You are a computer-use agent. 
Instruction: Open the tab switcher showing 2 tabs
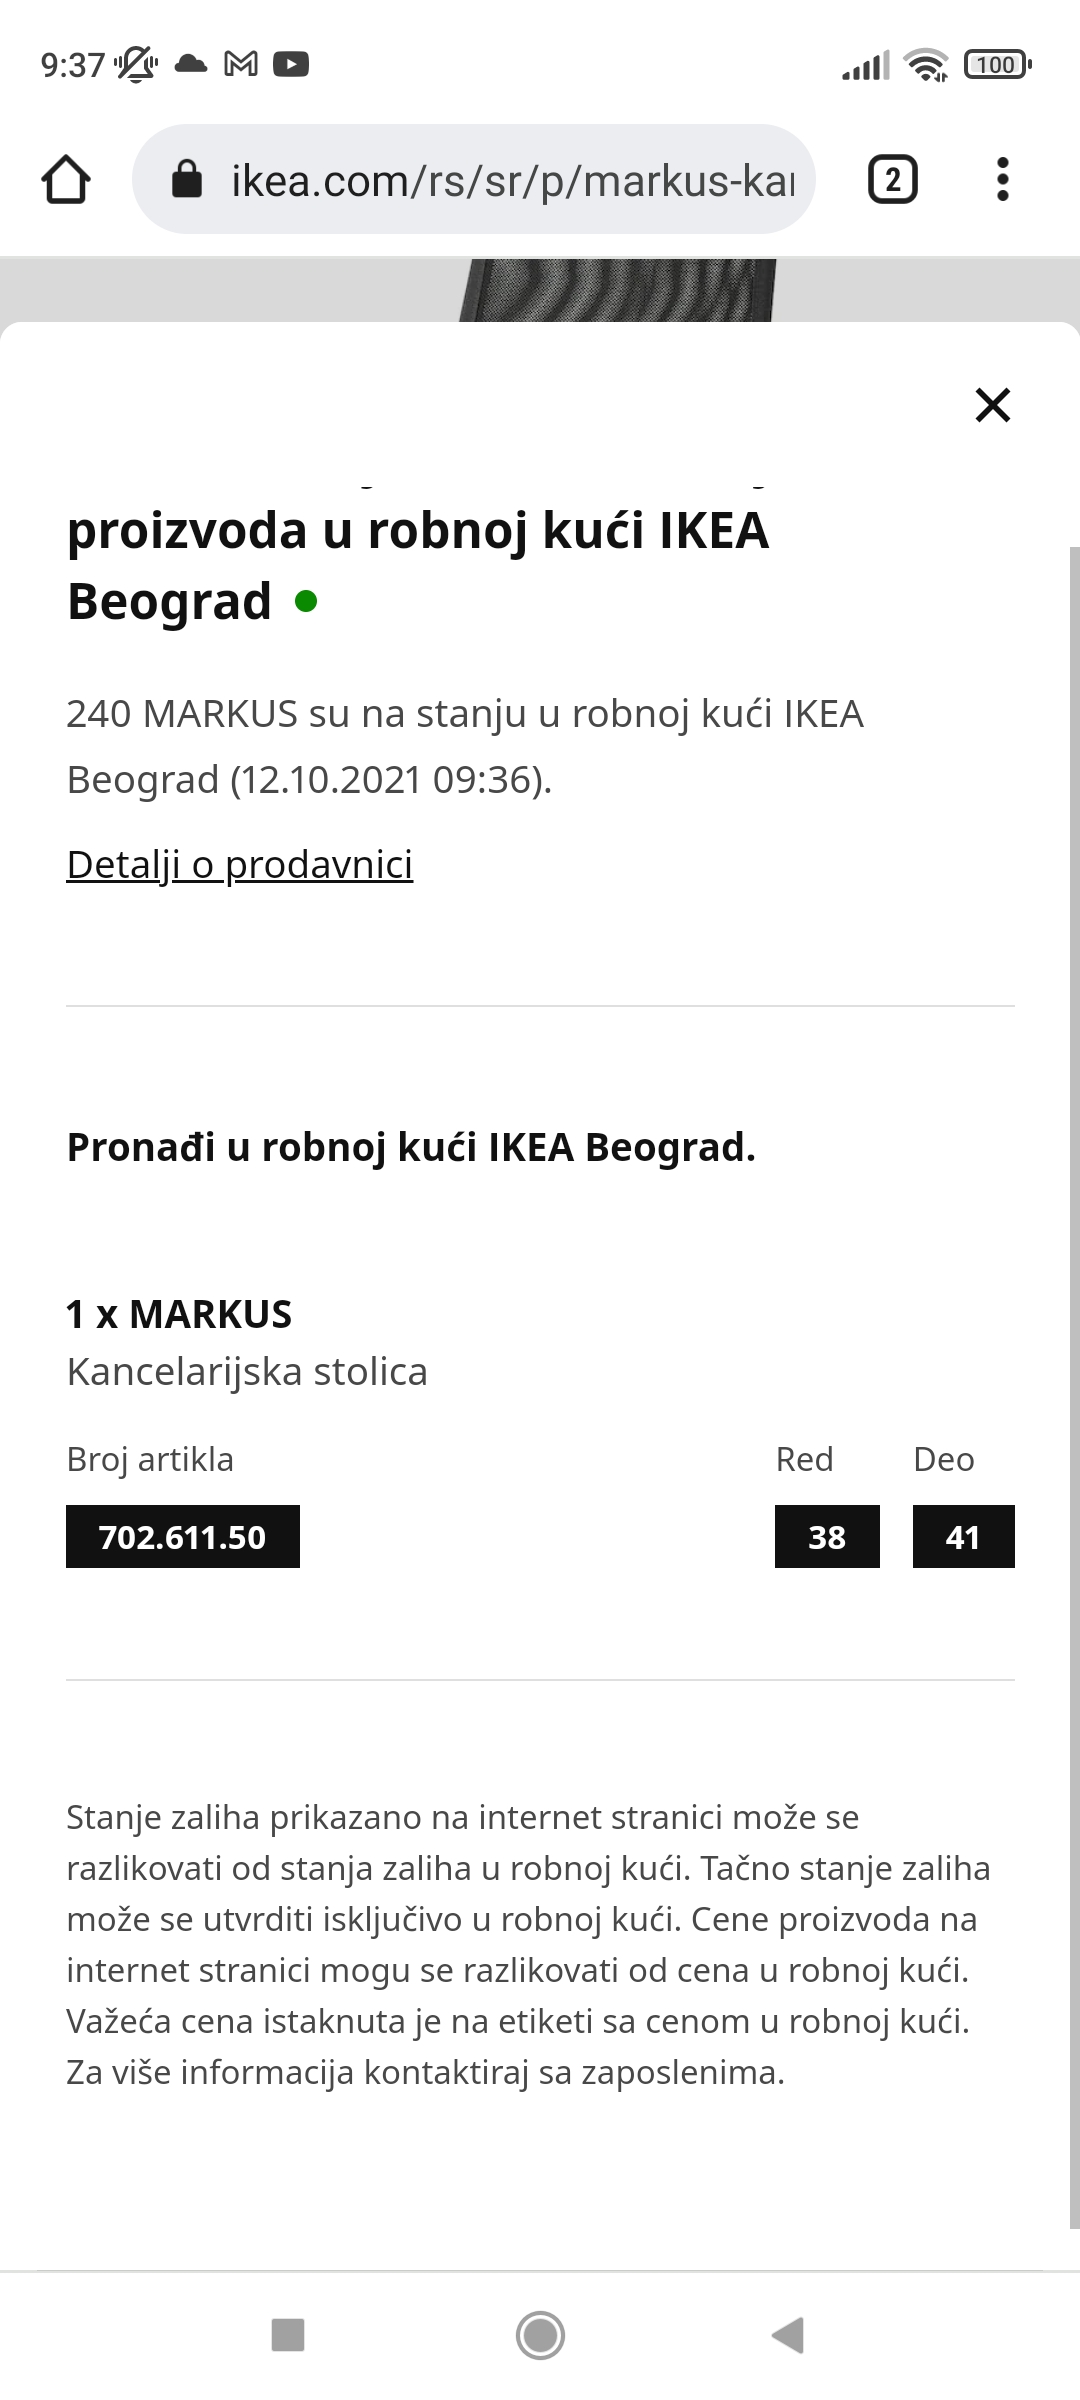coord(892,181)
